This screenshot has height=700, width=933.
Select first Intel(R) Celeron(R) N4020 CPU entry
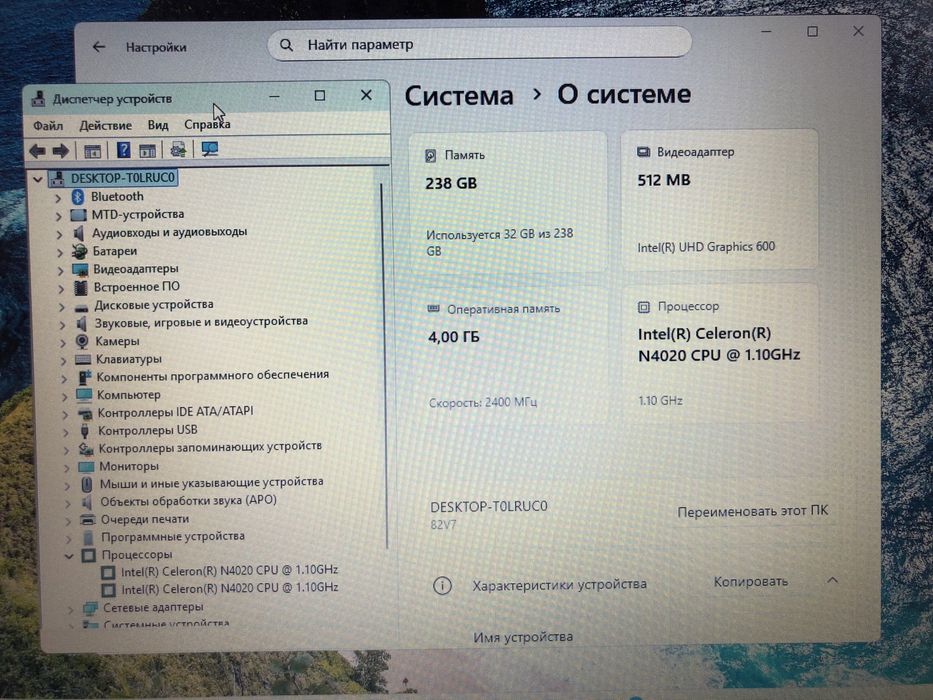tap(229, 571)
